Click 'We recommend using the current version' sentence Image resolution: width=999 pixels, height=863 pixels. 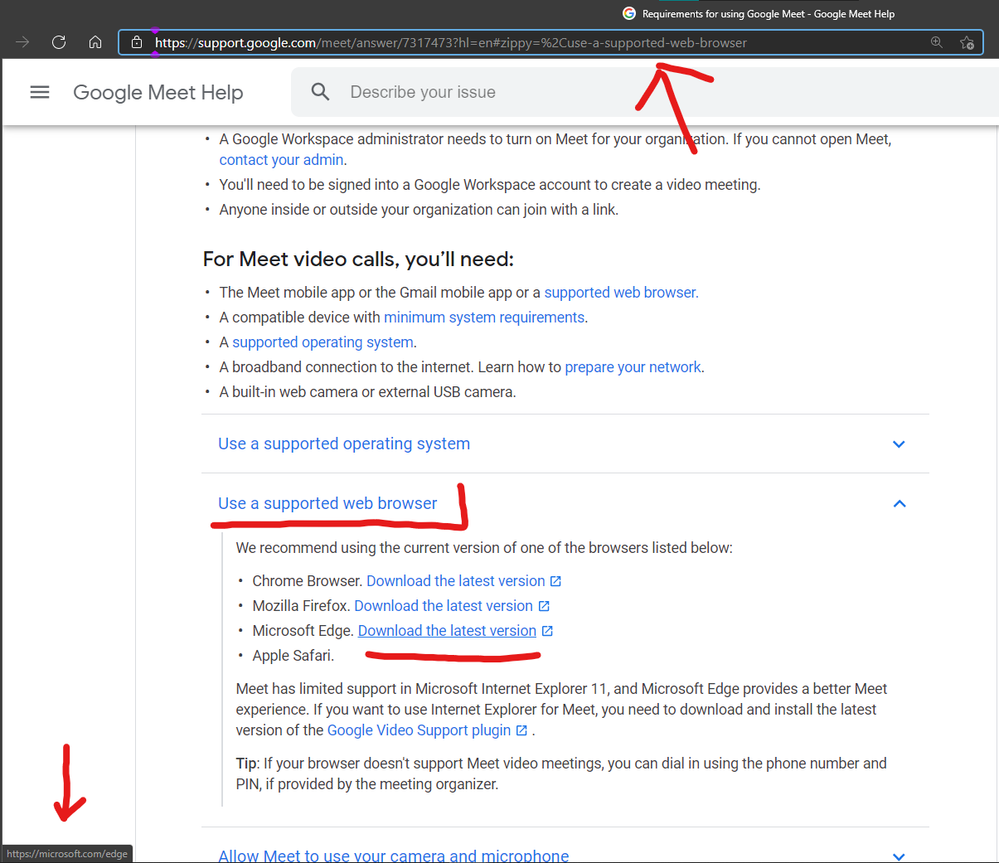(484, 548)
